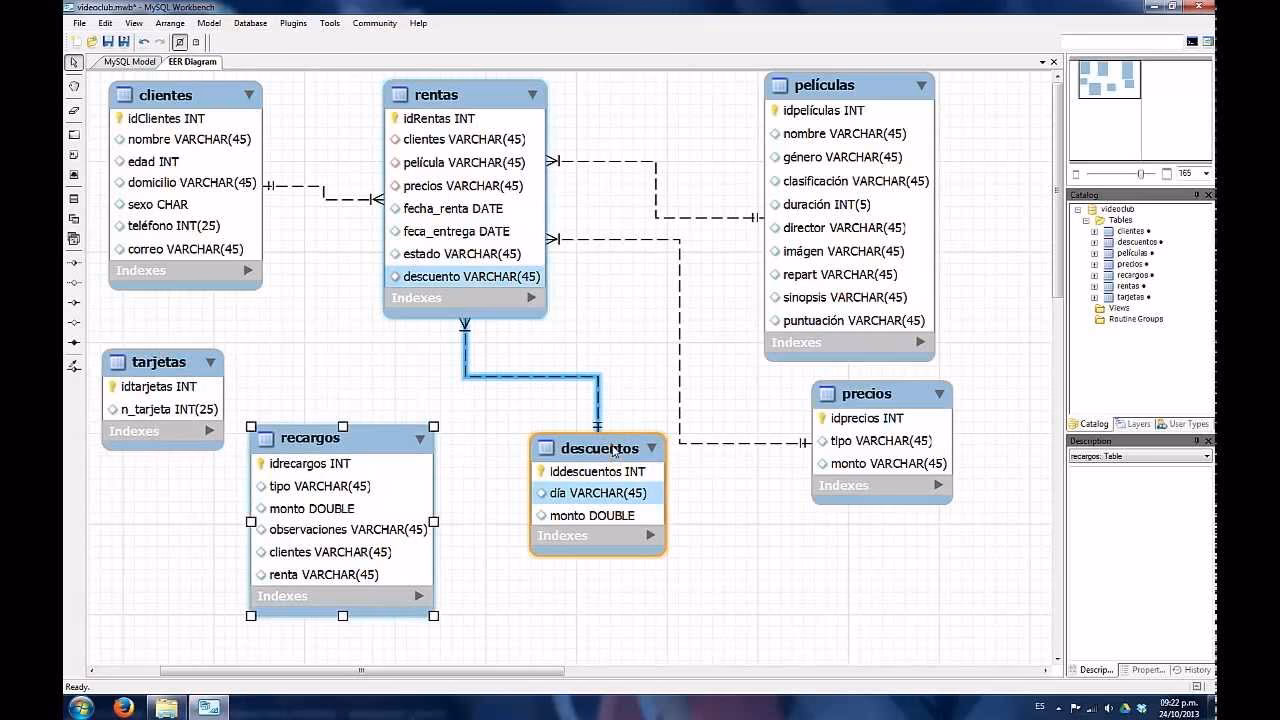Open the Arrange menu
The width and height of the screenshot is (1280, 720).
pyautogui.click(x=170, y=23)
